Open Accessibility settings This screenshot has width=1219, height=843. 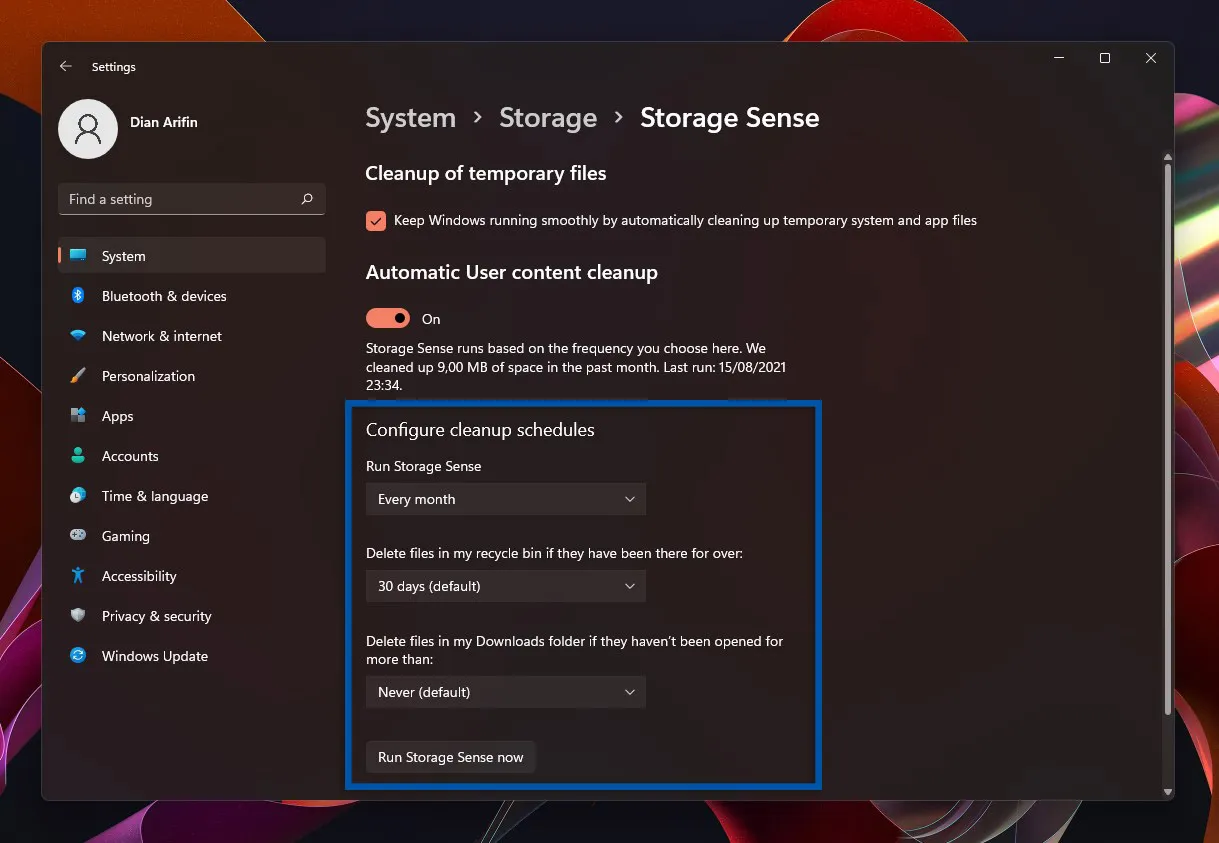coord(139,576)
